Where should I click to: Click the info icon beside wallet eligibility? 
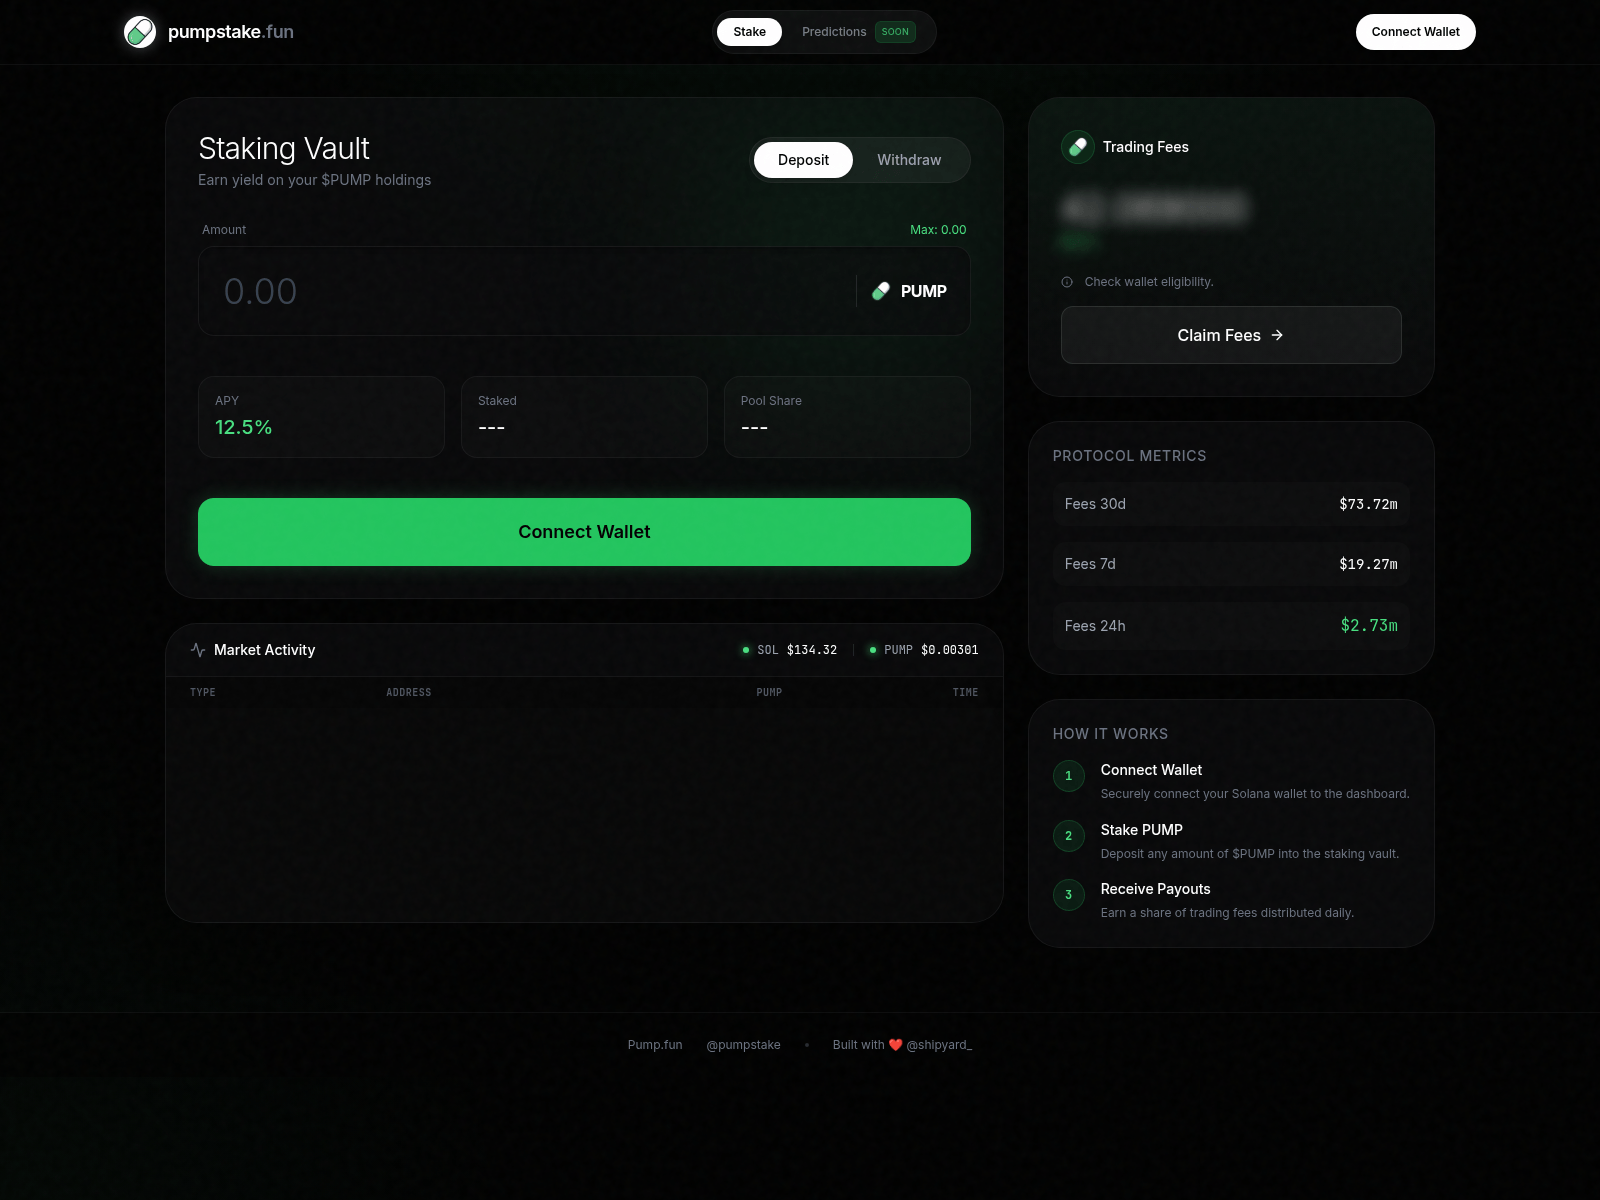[1067, 282]
